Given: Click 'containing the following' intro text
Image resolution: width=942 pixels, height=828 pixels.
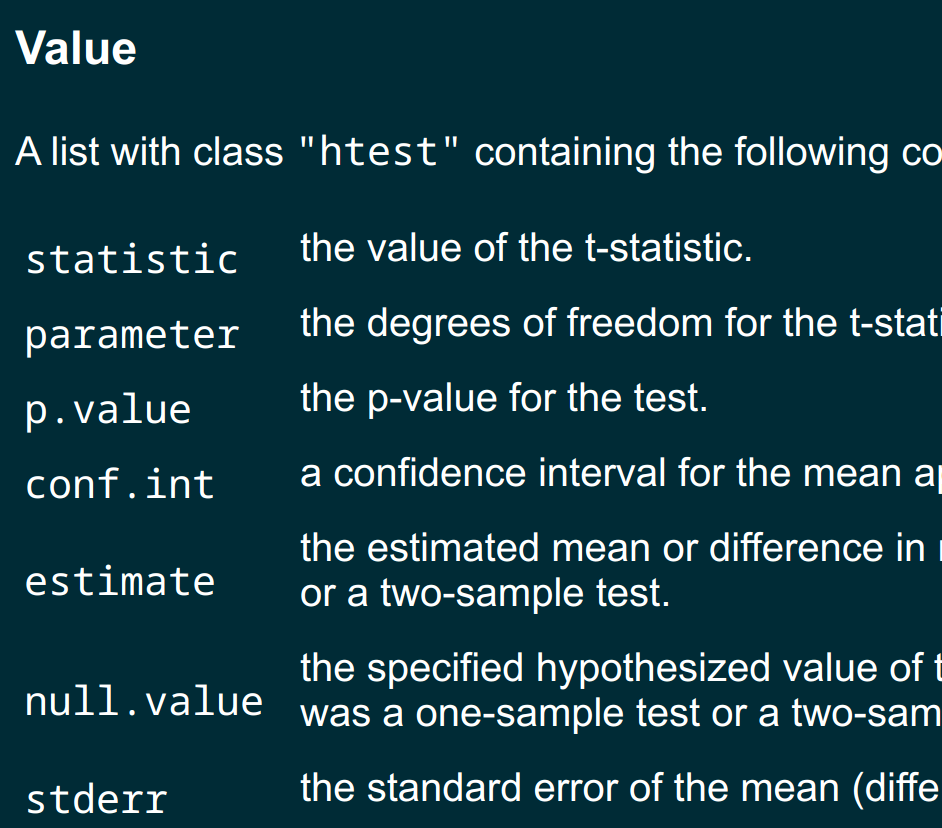Looking at the screenshot, I should point(681,151).
